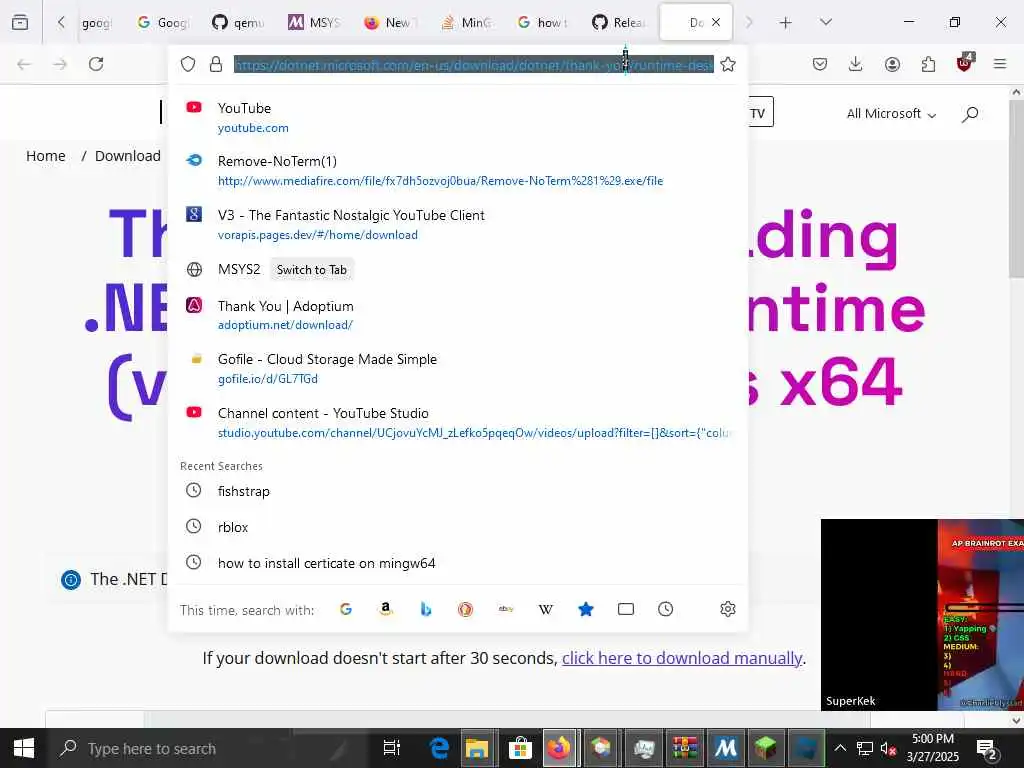Search this time with eBay icon
This screenshot has height=768, width=1024.
[505, 609]
